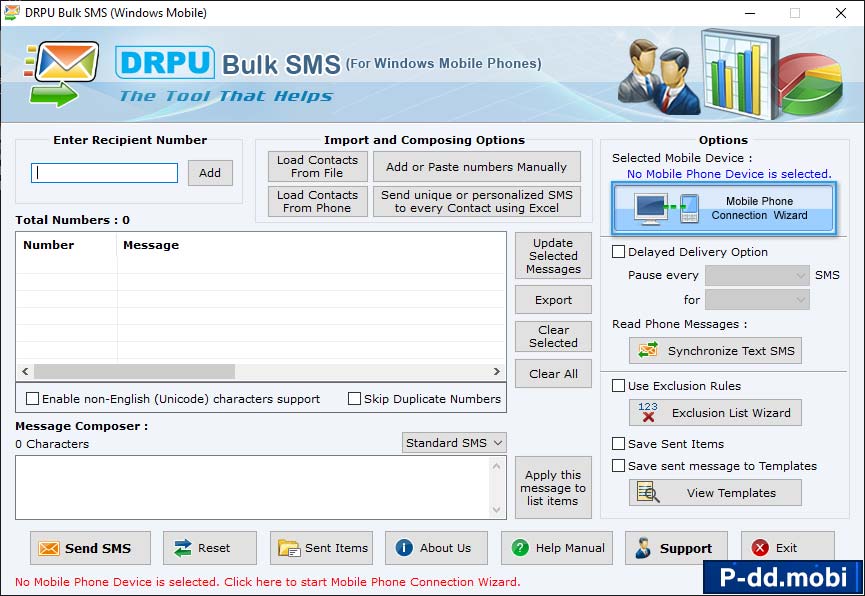Click Clear Selected button

(x=553, y=336)
